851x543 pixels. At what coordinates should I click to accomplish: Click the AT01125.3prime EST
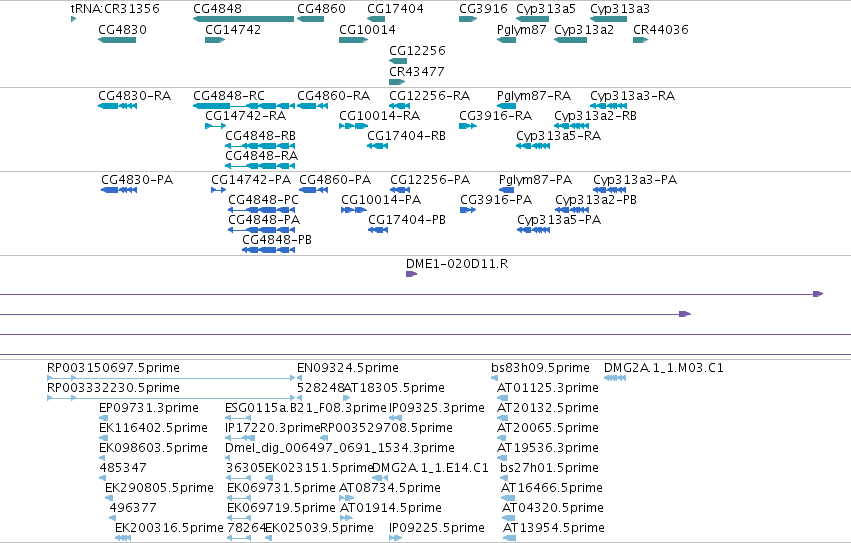pyautogui.click(x=503, y=398)
